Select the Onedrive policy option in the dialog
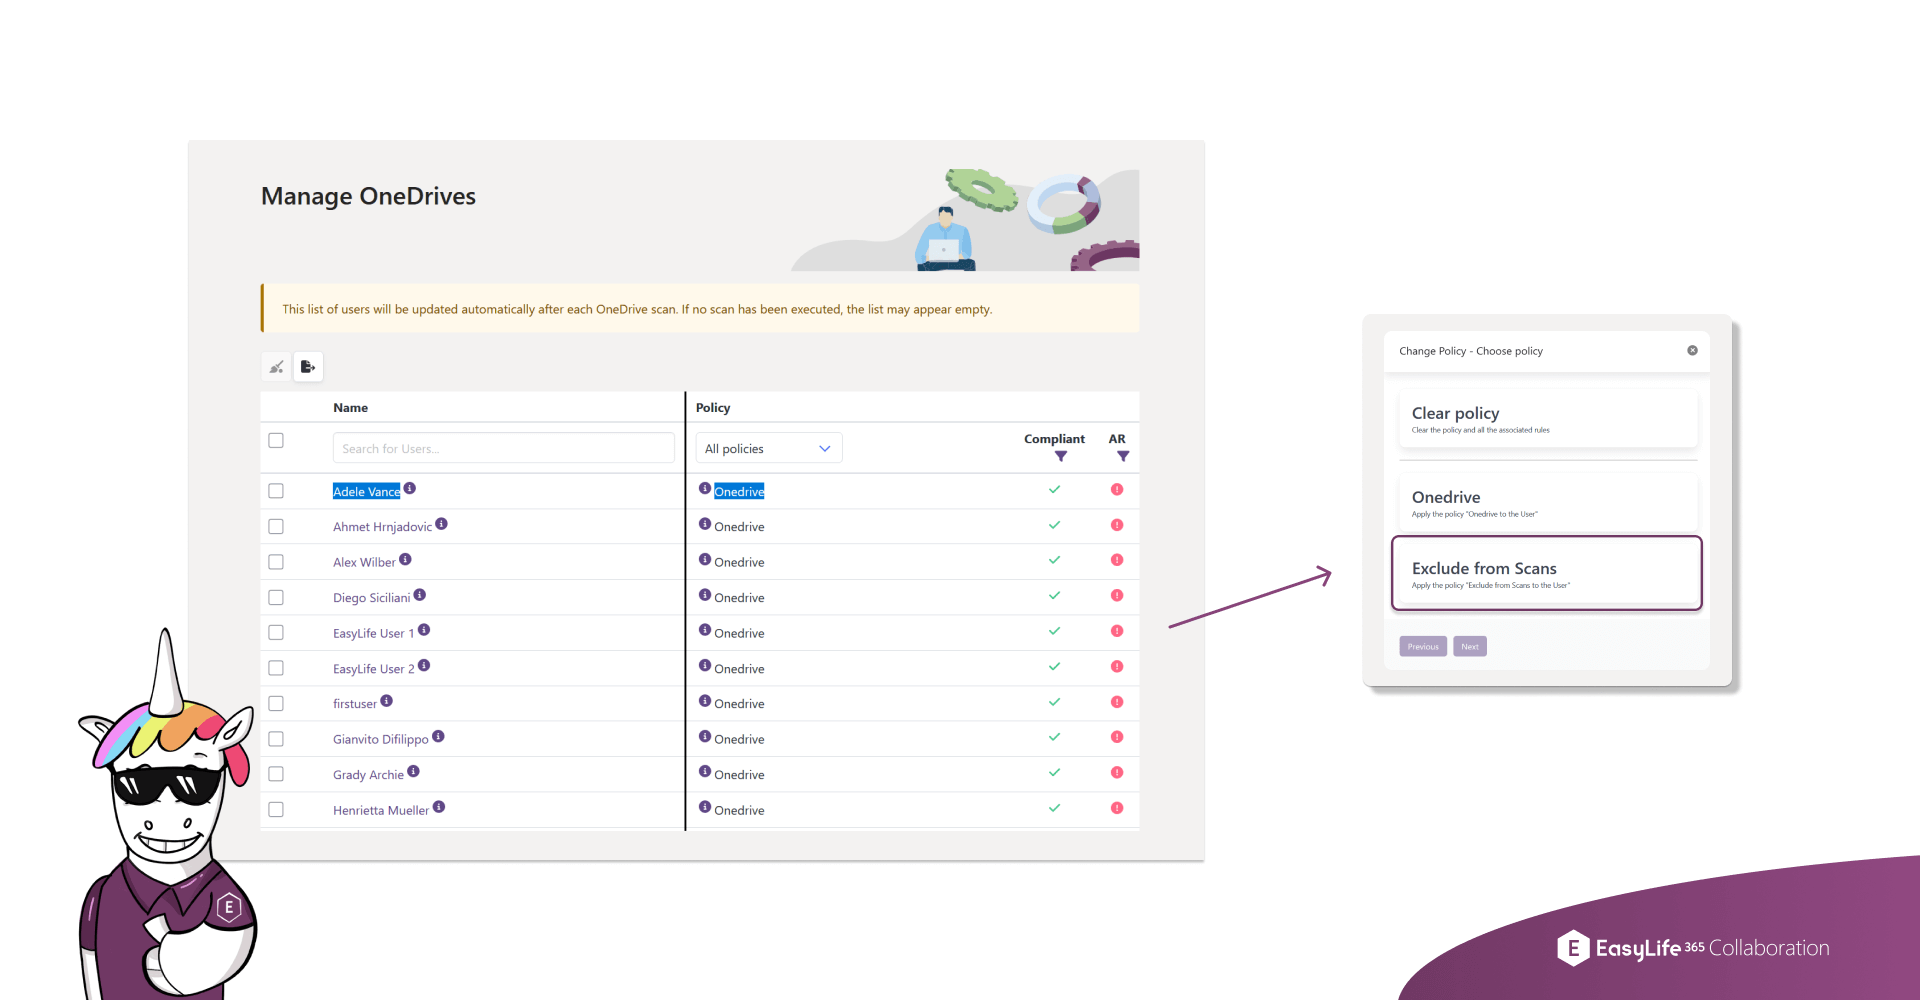The height and width of the screenshot is (1000, 1920). click(1546, 502)
